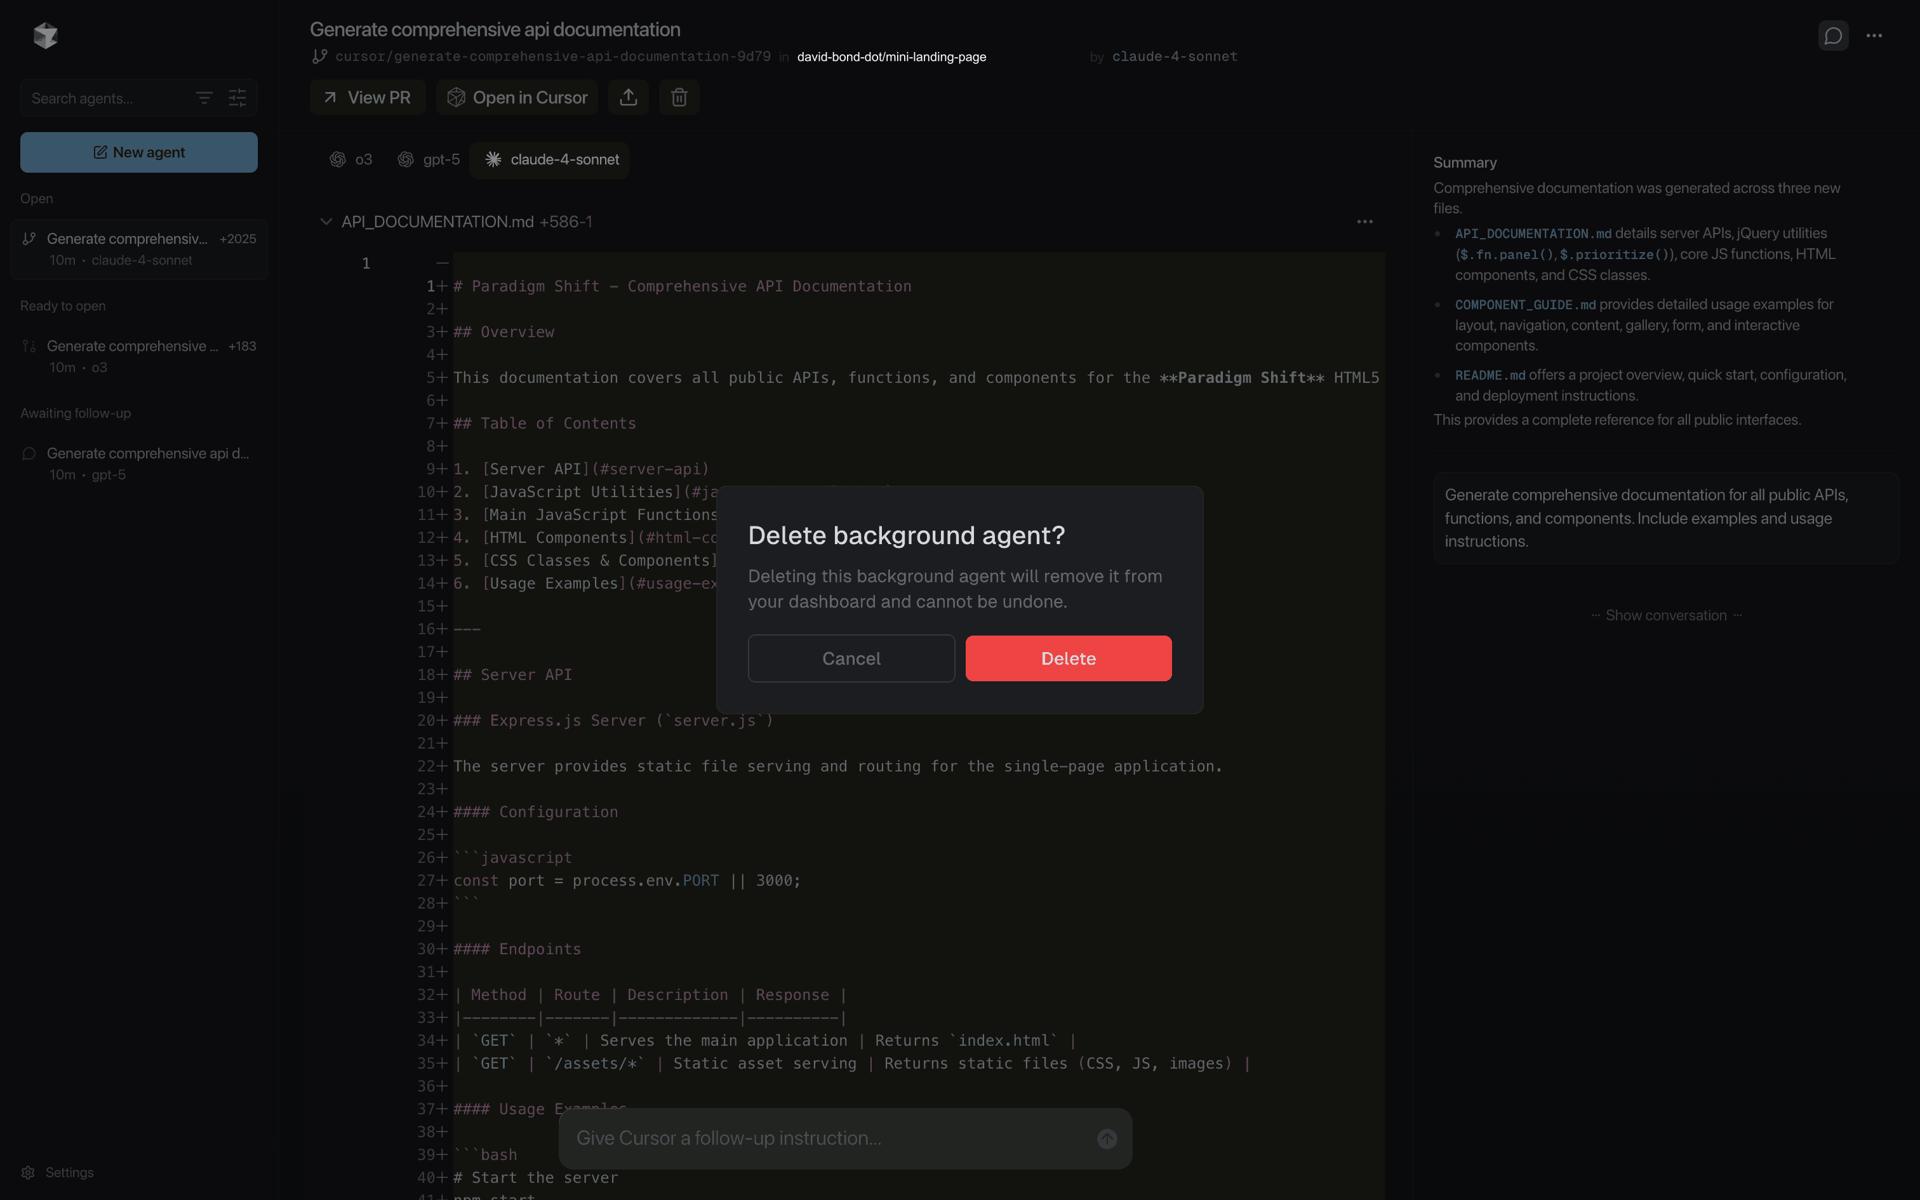The width and height of the screenshot is (1920, 1200).
Task: Collapse the API_DOCUMENTATION.md file diff
Action: (326, 221)
